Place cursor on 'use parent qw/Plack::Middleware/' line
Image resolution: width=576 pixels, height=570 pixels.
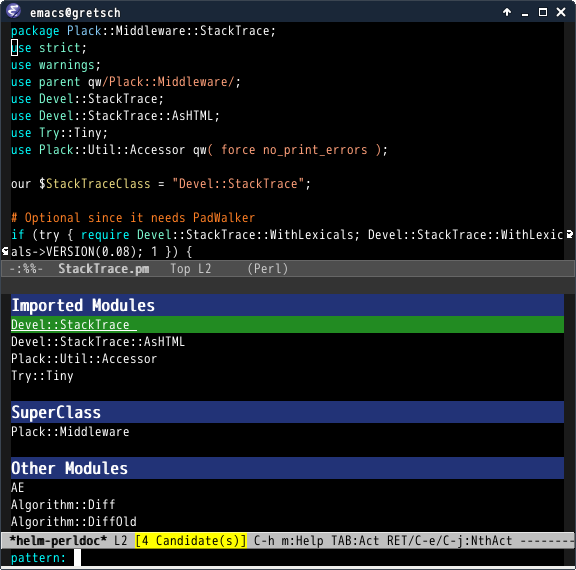pyautogui.click(x=126, y=82)
